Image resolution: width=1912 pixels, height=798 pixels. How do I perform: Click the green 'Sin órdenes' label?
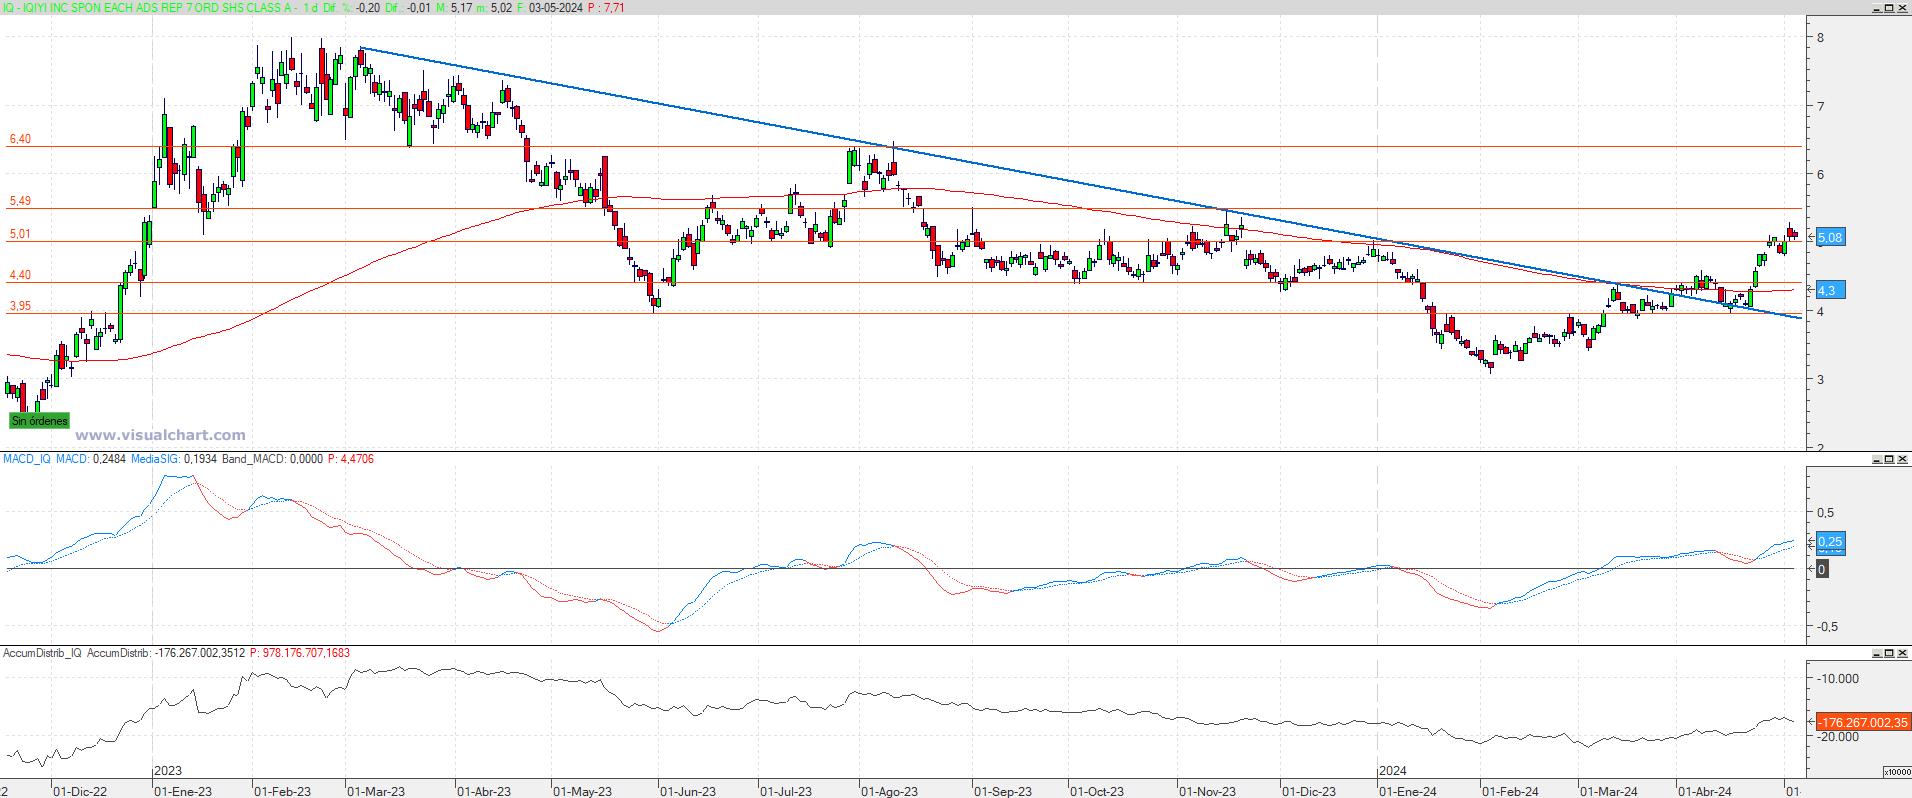pyautogui.click(x=40, y=421)
